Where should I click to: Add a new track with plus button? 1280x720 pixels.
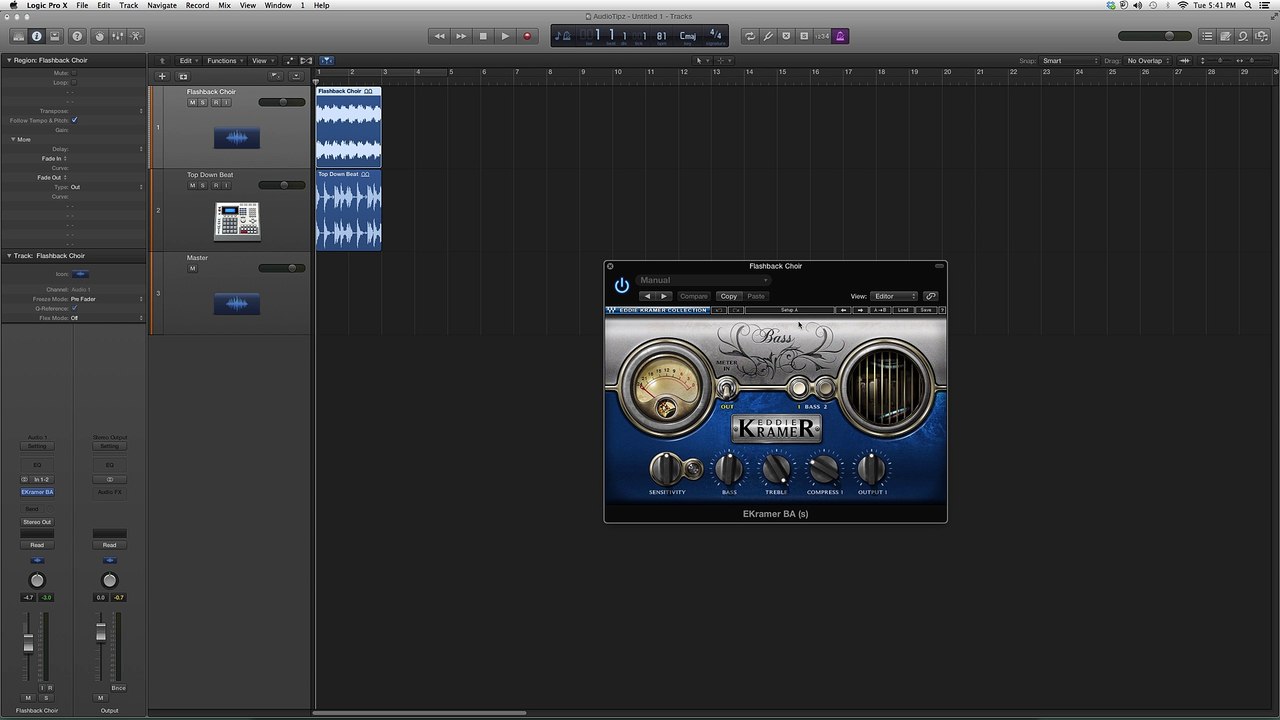tap(162, 76)
